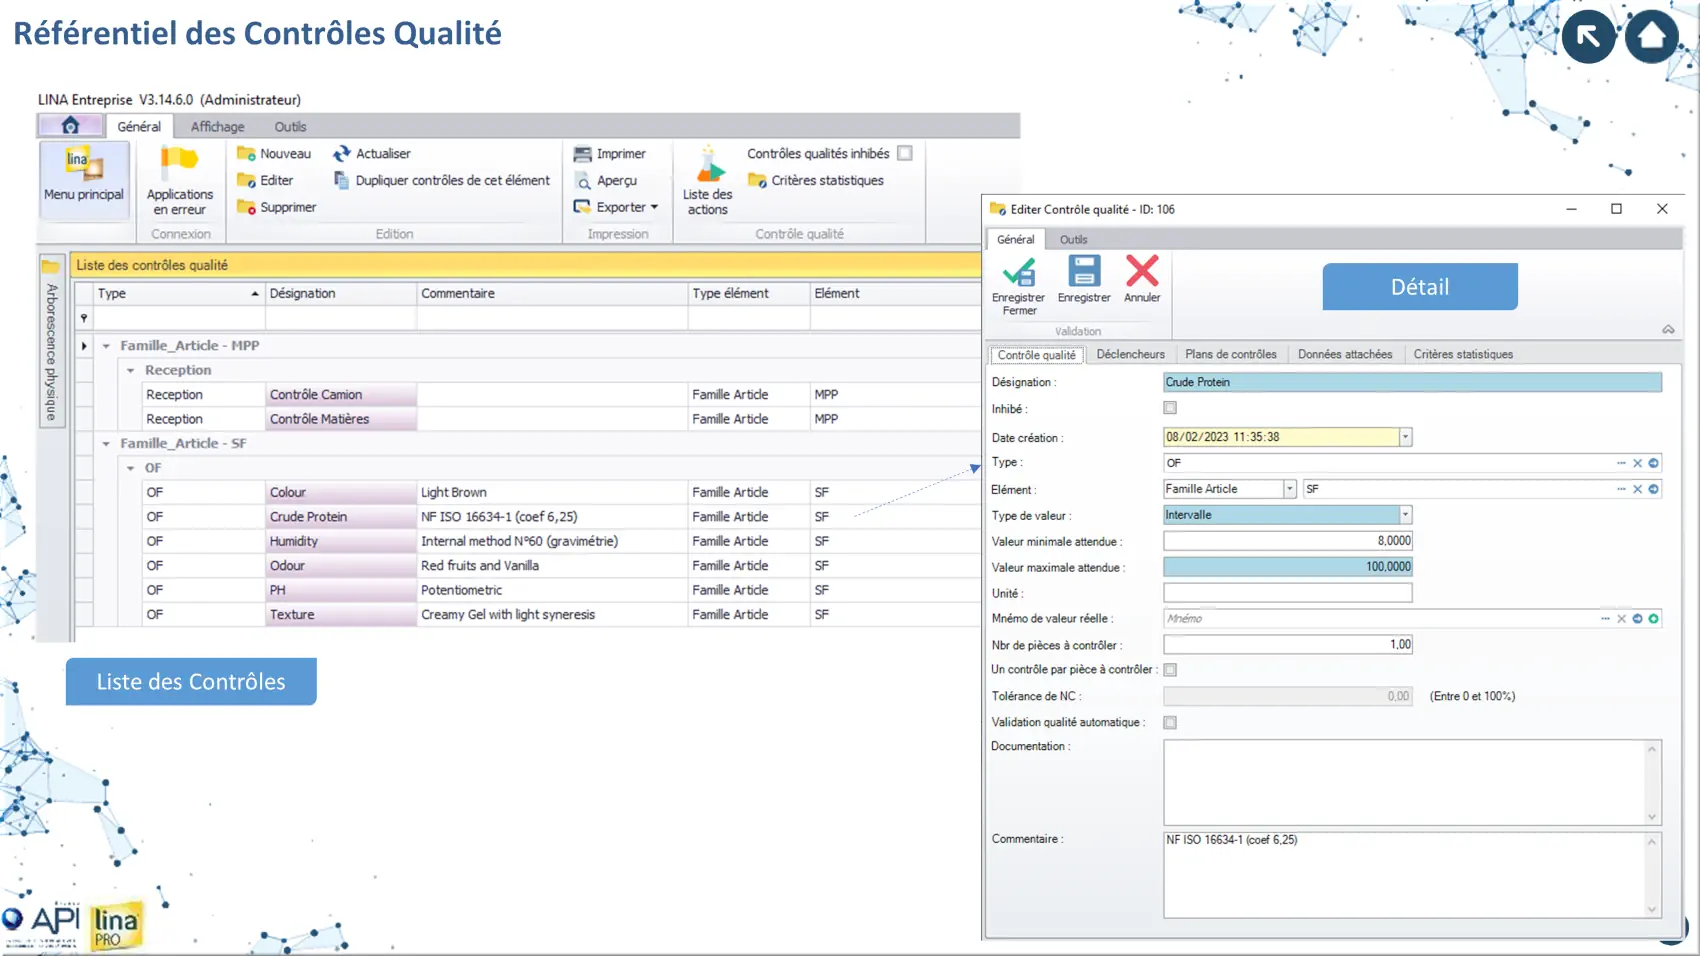This screenshot has height=956, width=1700.
Task: Click the blue Détail button
Action: (1419, 287)
